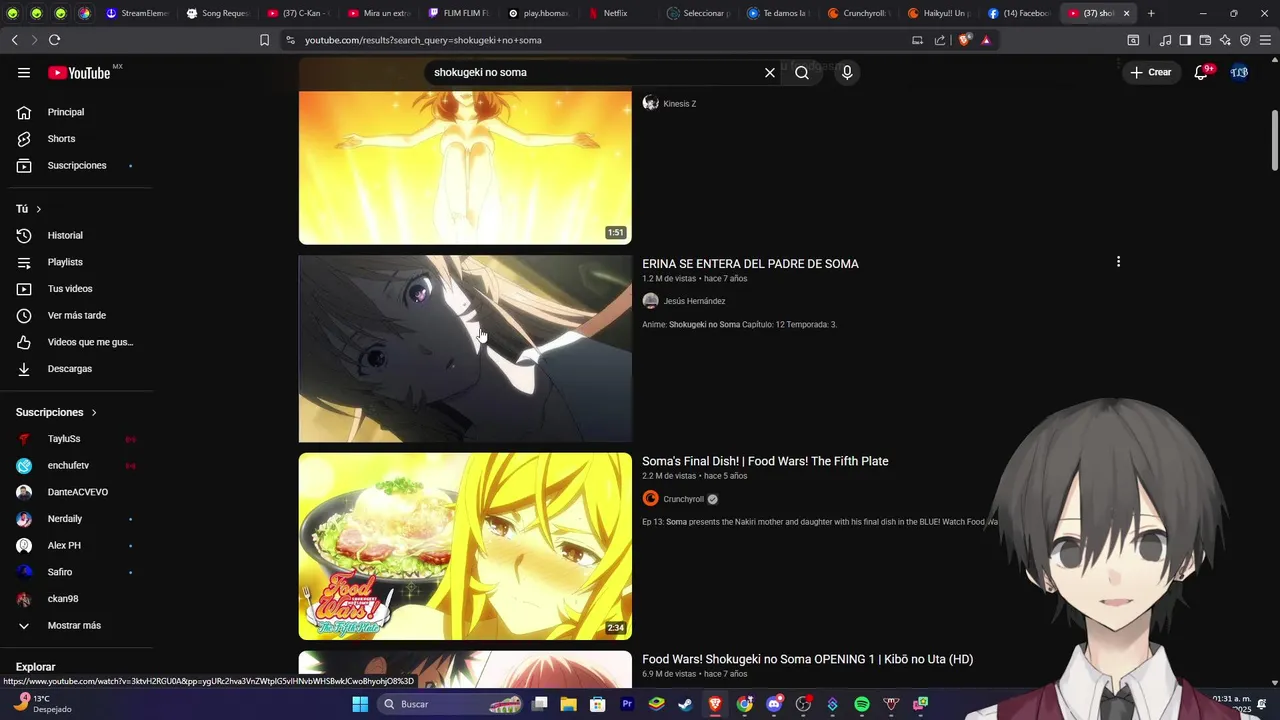Open Brave playlist music note icon
The width and height of the screenshot is (1280, 720).
[x=1165, y=40]
